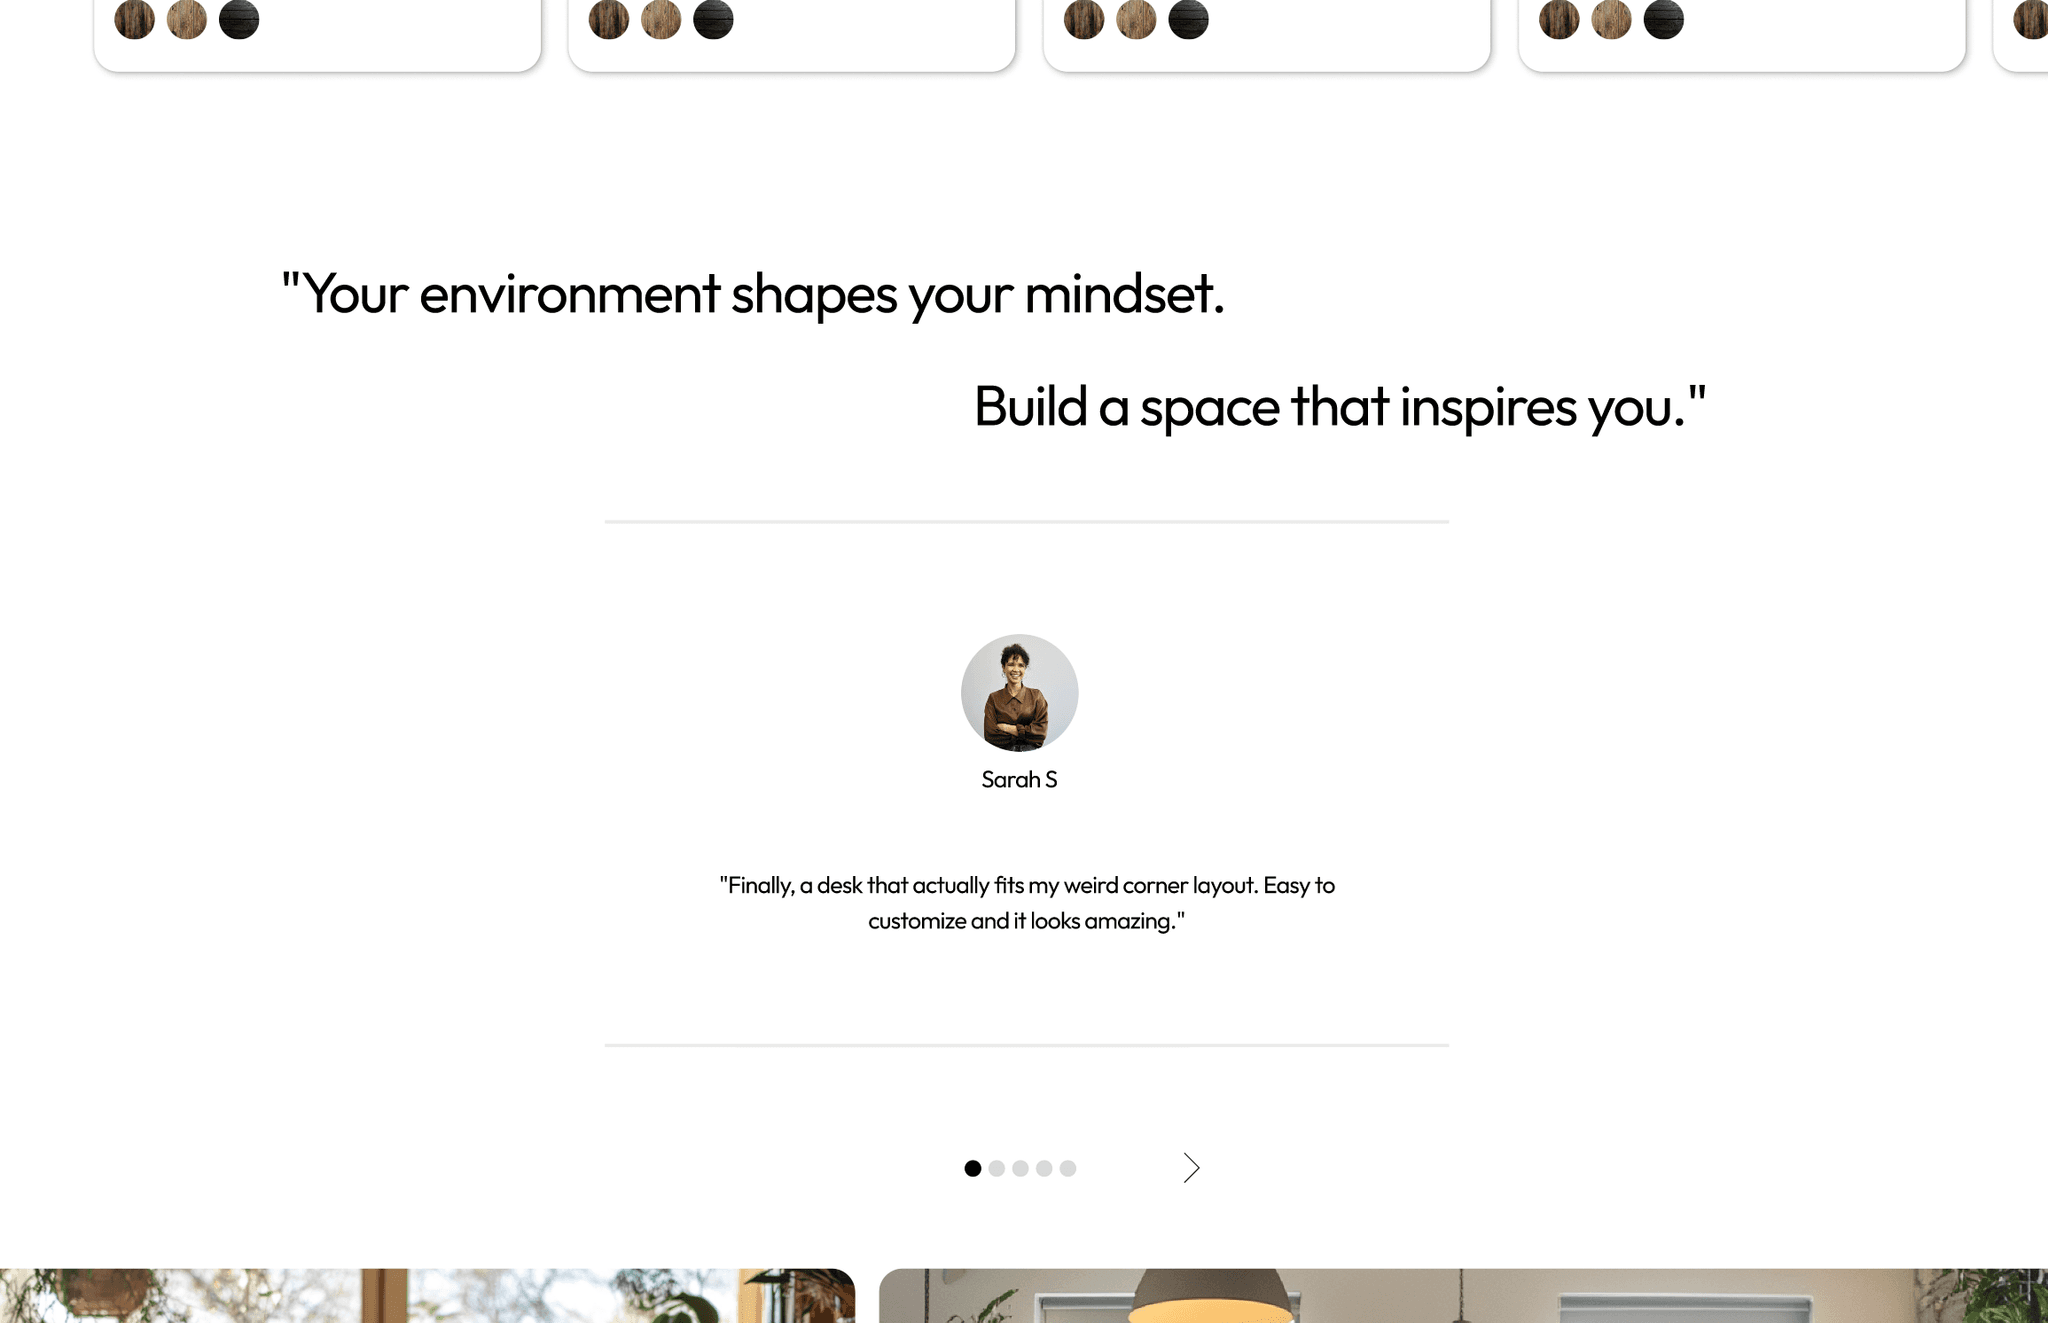Select the first testimonial pagination dot

click(x=972, y=1168)
